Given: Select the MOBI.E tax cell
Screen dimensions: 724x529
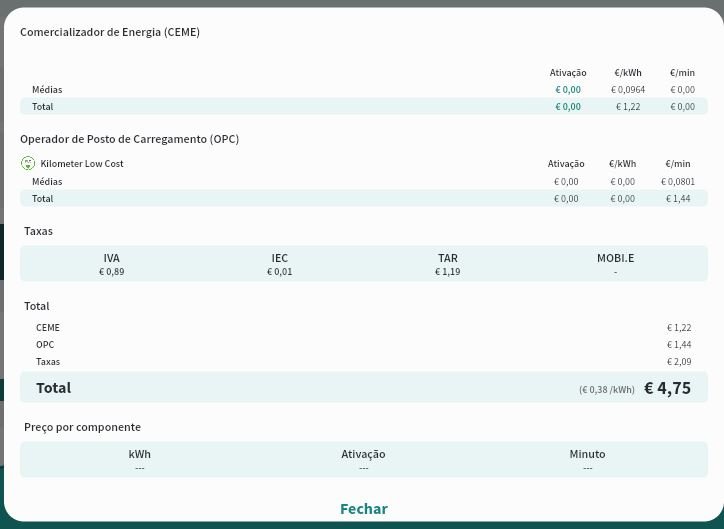Looking at the screenshot, I should point(615,264).
